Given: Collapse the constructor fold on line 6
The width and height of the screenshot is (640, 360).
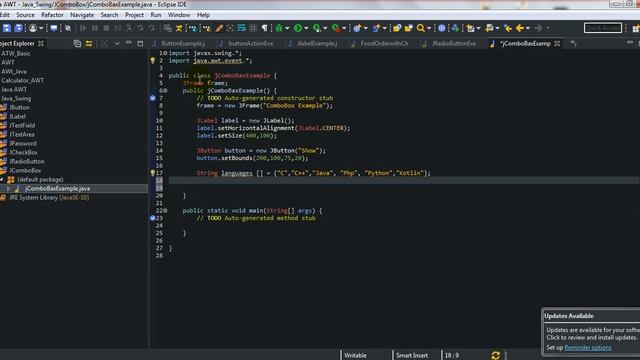Looking at the screenshot, I should (x=165, y=91).
